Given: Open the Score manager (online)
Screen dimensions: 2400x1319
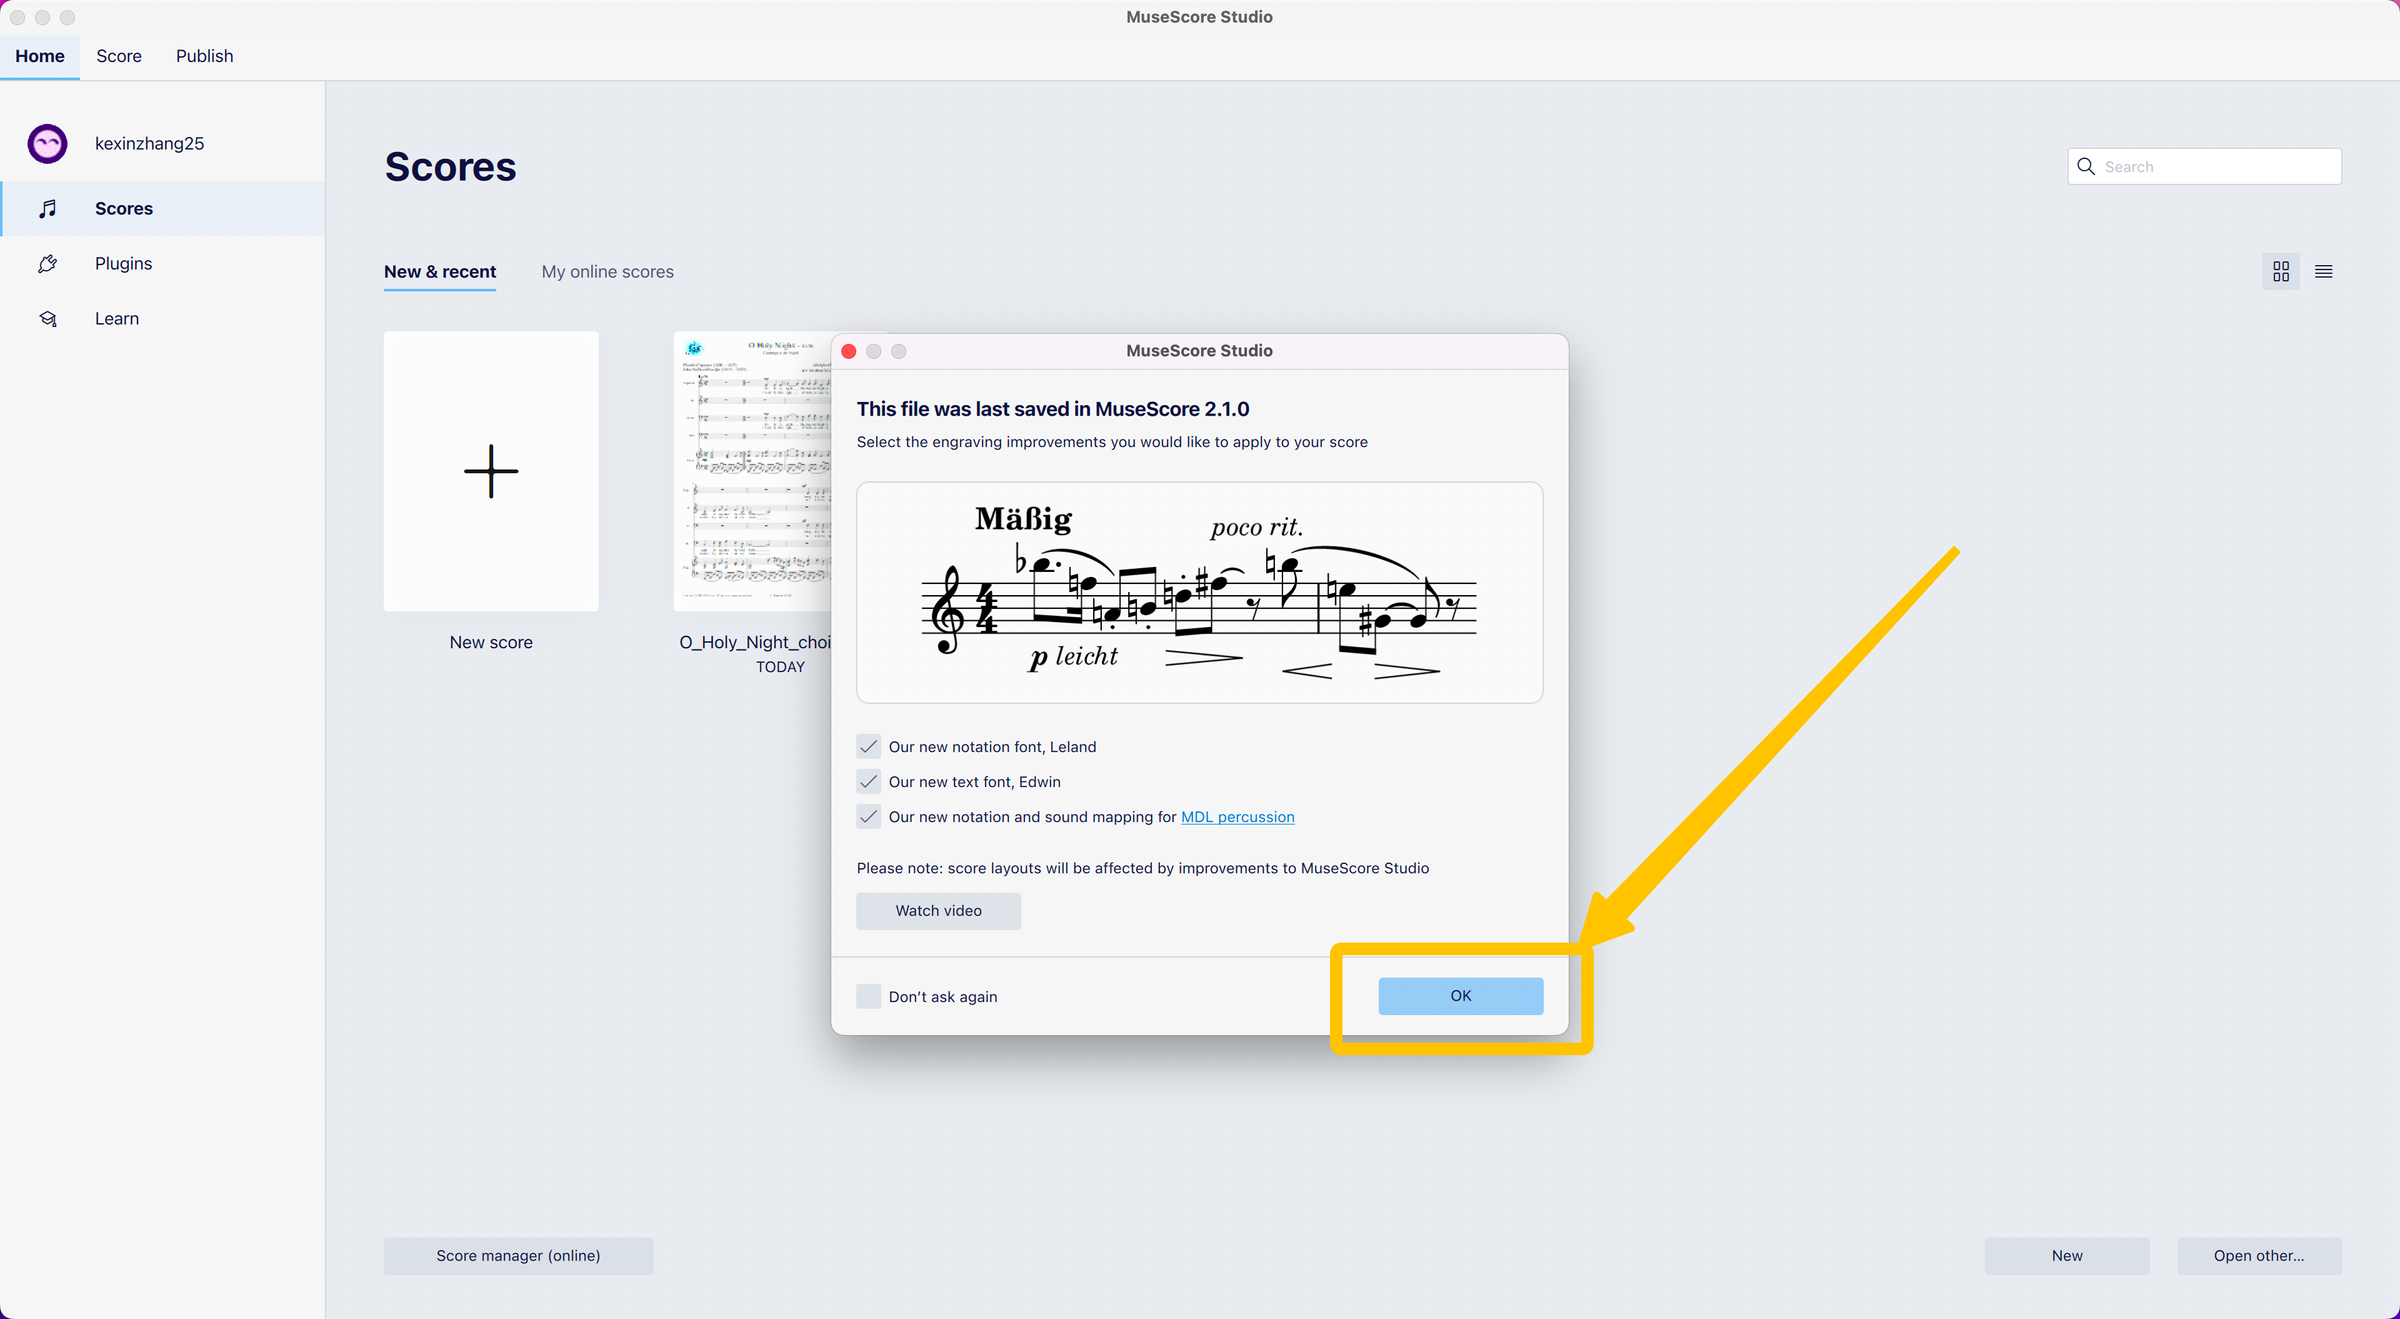Looking at the screenshot, I should coord(518,1255).
